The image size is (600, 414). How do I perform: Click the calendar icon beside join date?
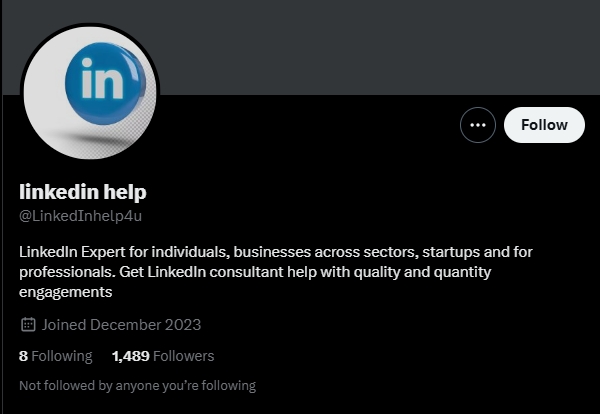(28, 324)
